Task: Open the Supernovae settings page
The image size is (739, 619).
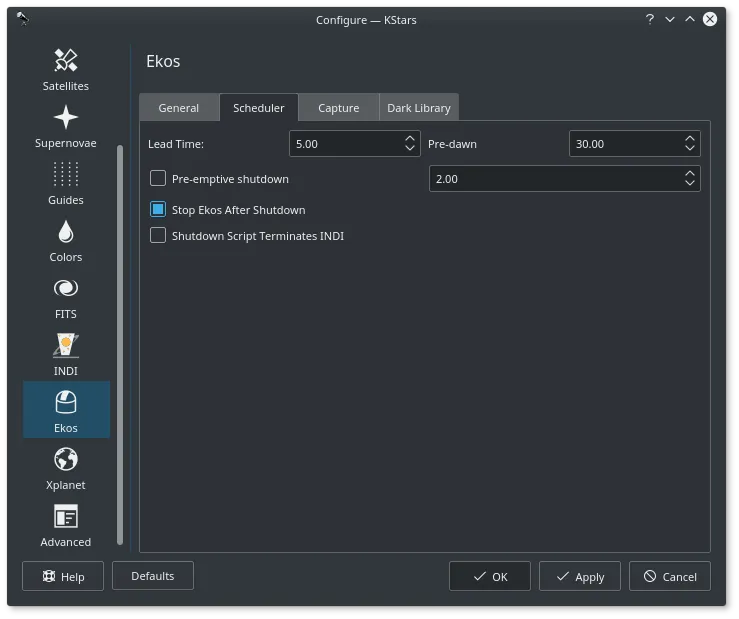Action: point(66,127)
